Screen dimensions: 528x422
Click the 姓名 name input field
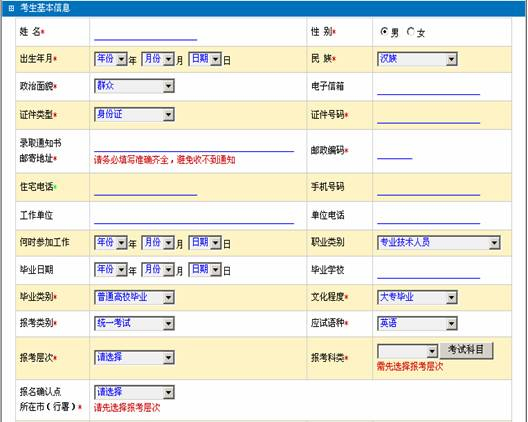[145, 33]
